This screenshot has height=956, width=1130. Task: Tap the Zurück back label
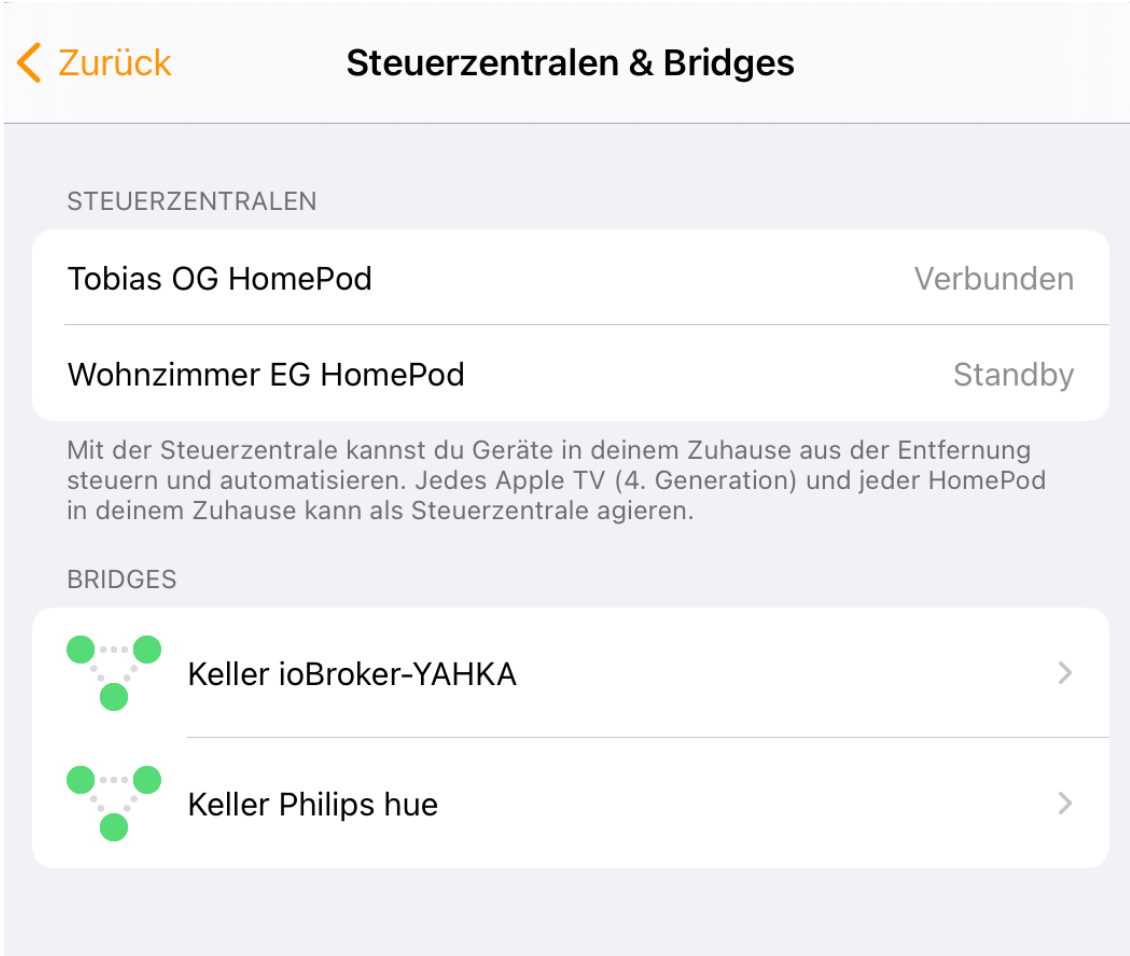114,63
